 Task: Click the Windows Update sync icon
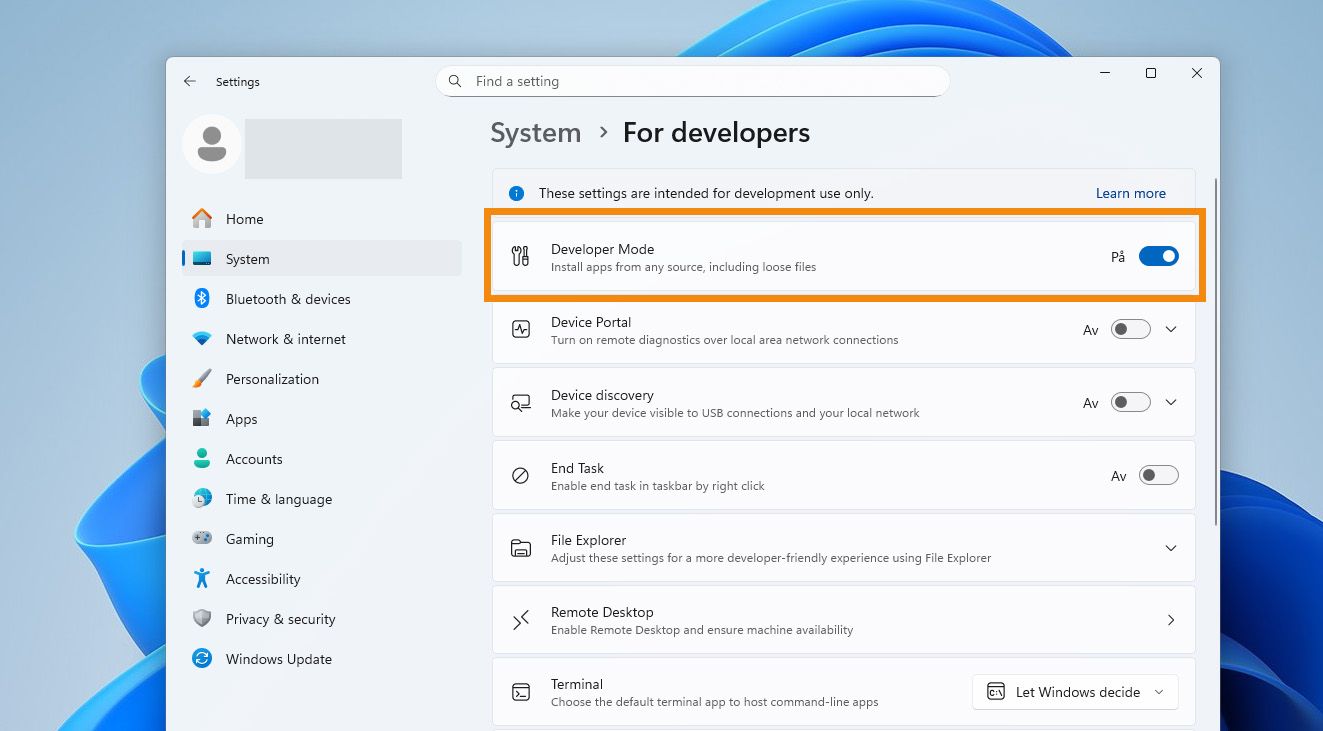202,659
